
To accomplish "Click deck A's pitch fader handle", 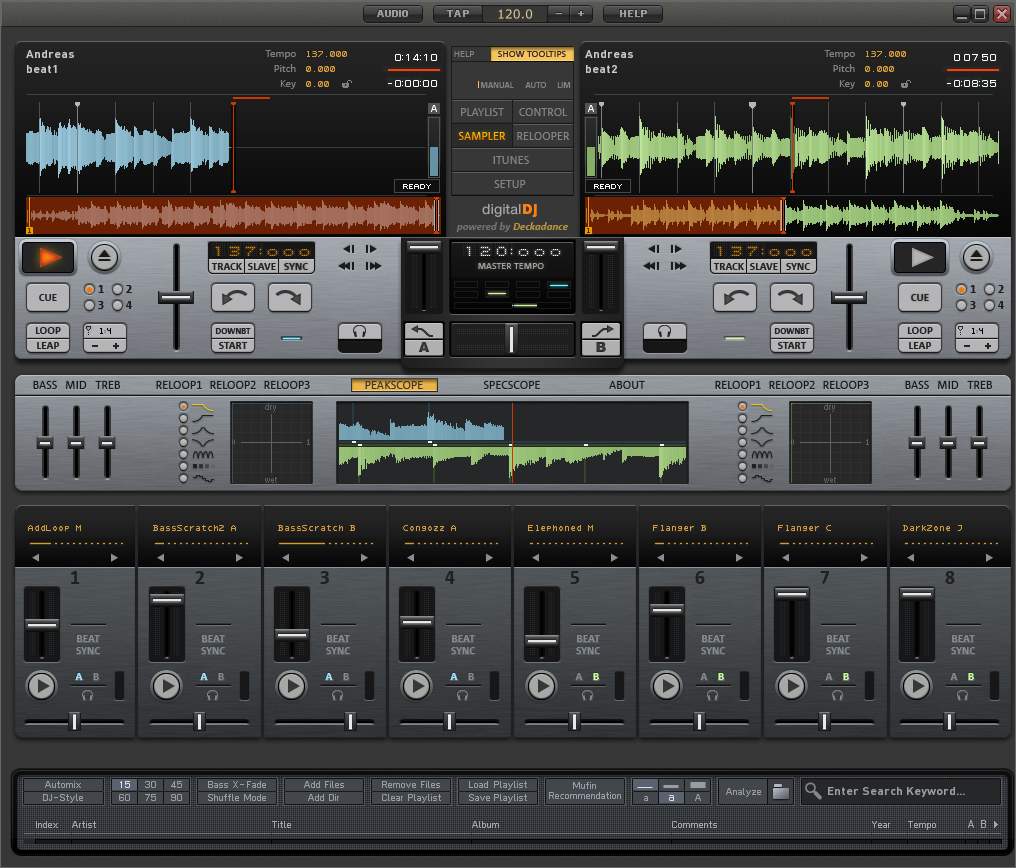I will click(176, 298).
